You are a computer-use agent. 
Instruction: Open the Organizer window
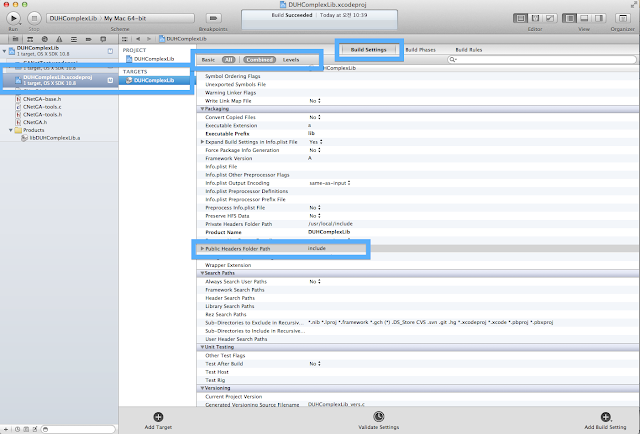[622, 18]
